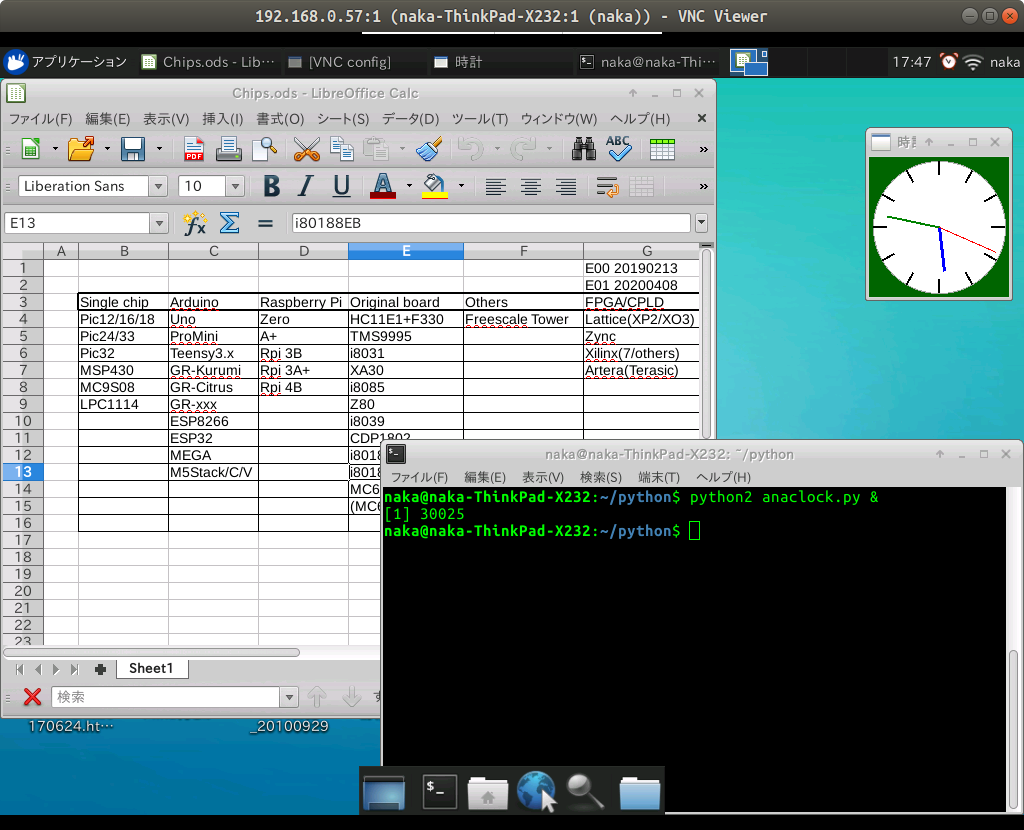1024x830 pixels.
Task: Select column E header
Action: (x=406, y=251)
